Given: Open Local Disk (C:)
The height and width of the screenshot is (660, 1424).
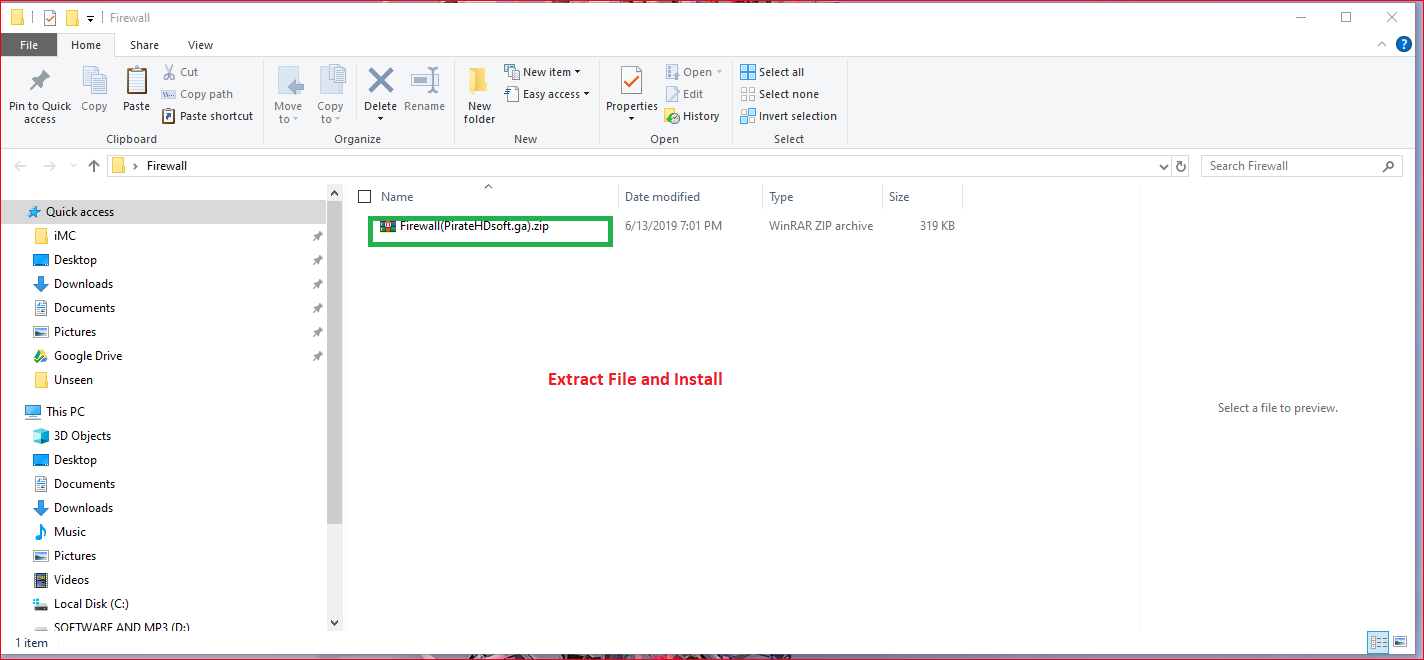Looking at the screenshot, I should point(91,604).
